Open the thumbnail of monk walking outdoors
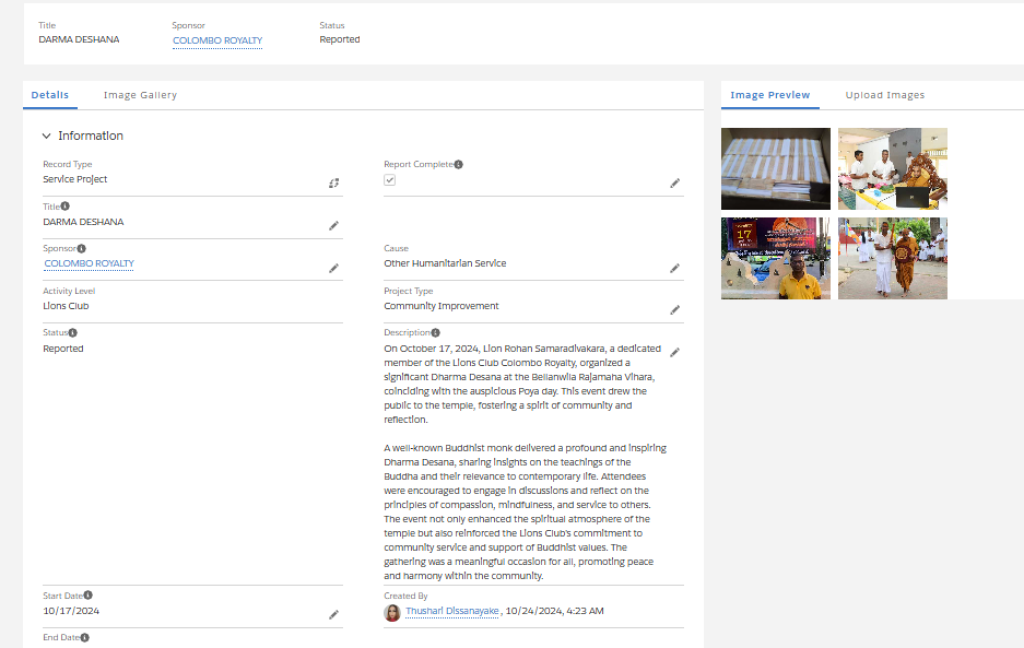 pos(893,259)
